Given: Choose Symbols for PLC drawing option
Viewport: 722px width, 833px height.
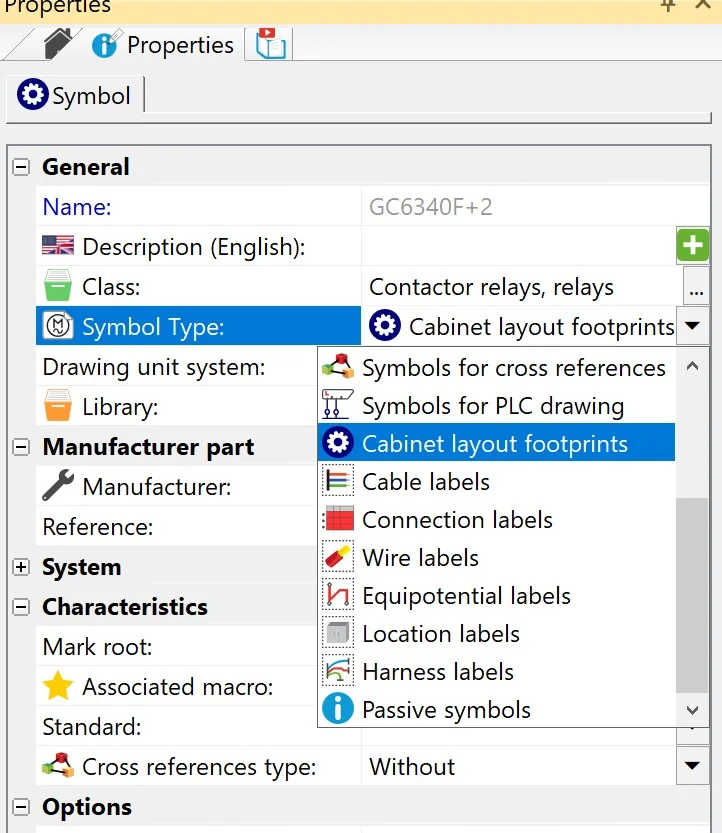Looking at the screenshot, I should coord(492,406).
